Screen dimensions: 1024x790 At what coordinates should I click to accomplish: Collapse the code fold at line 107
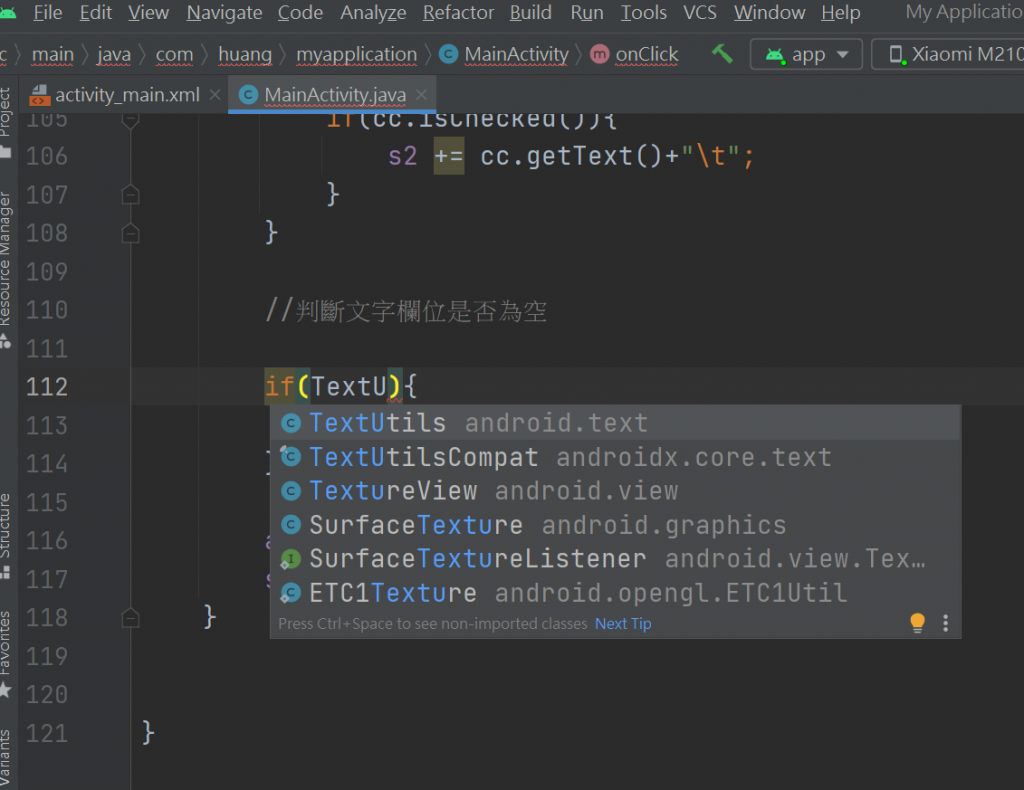coord(131,195)
